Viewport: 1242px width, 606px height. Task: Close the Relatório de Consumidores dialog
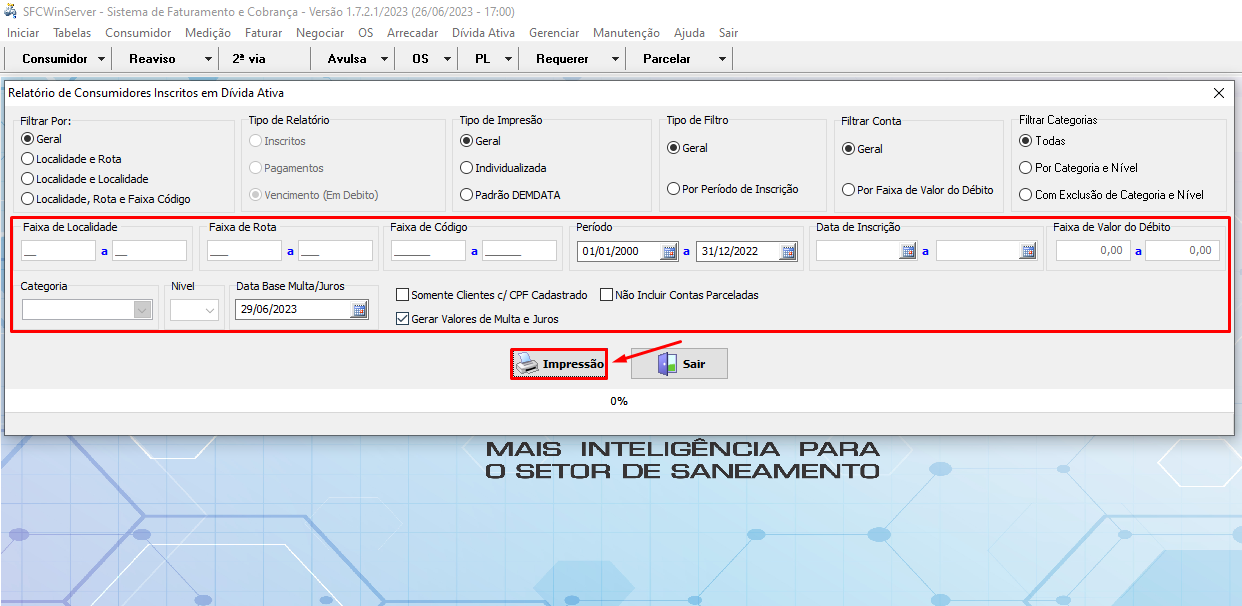[x=1218, y=93]
